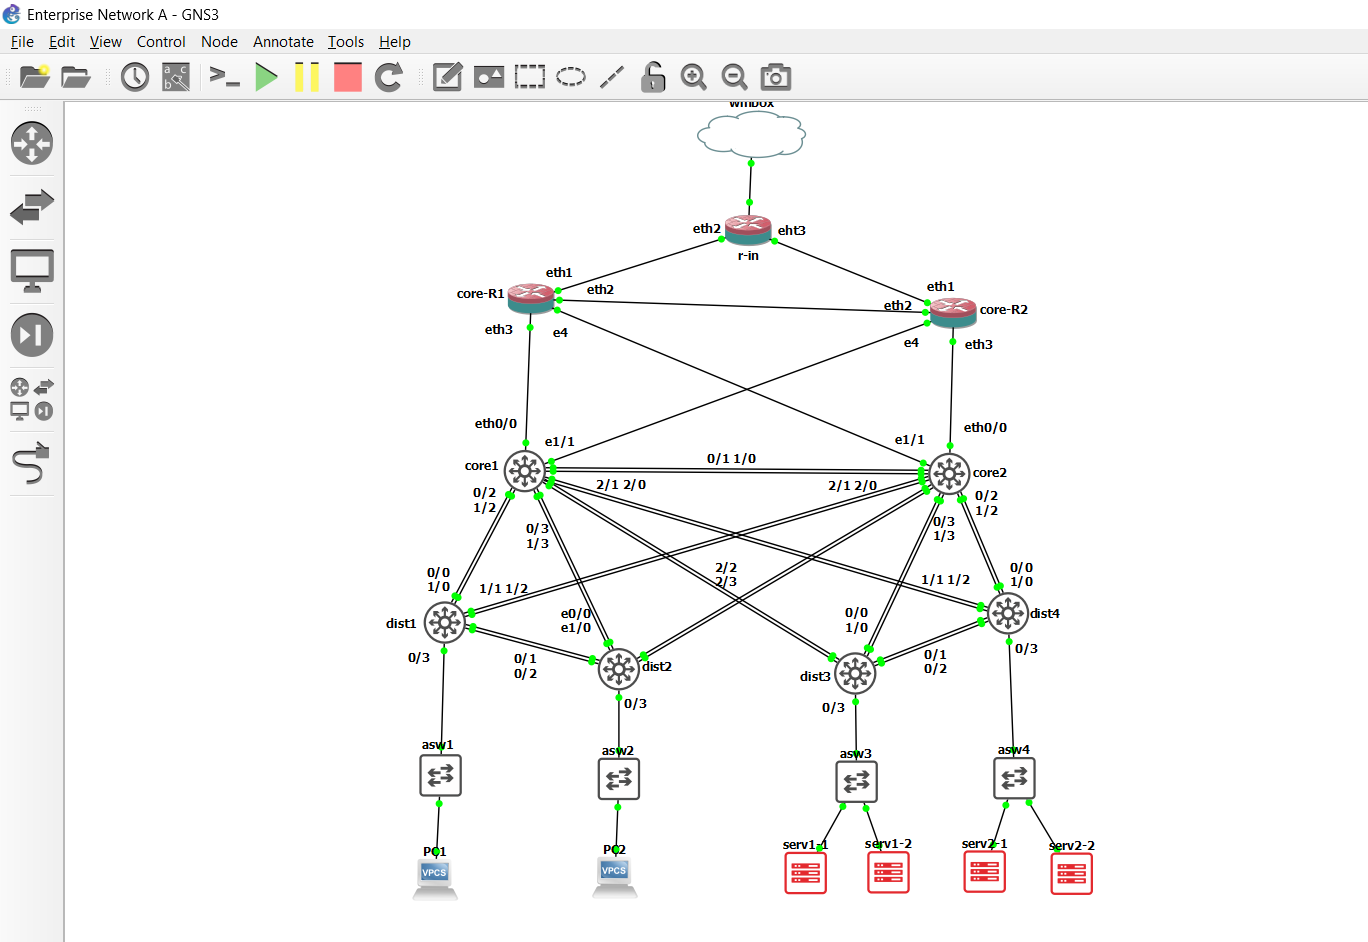The width and height of the screenshot is (1368, 942).
Task: Open the console to all devices
Action: (224, 77)
